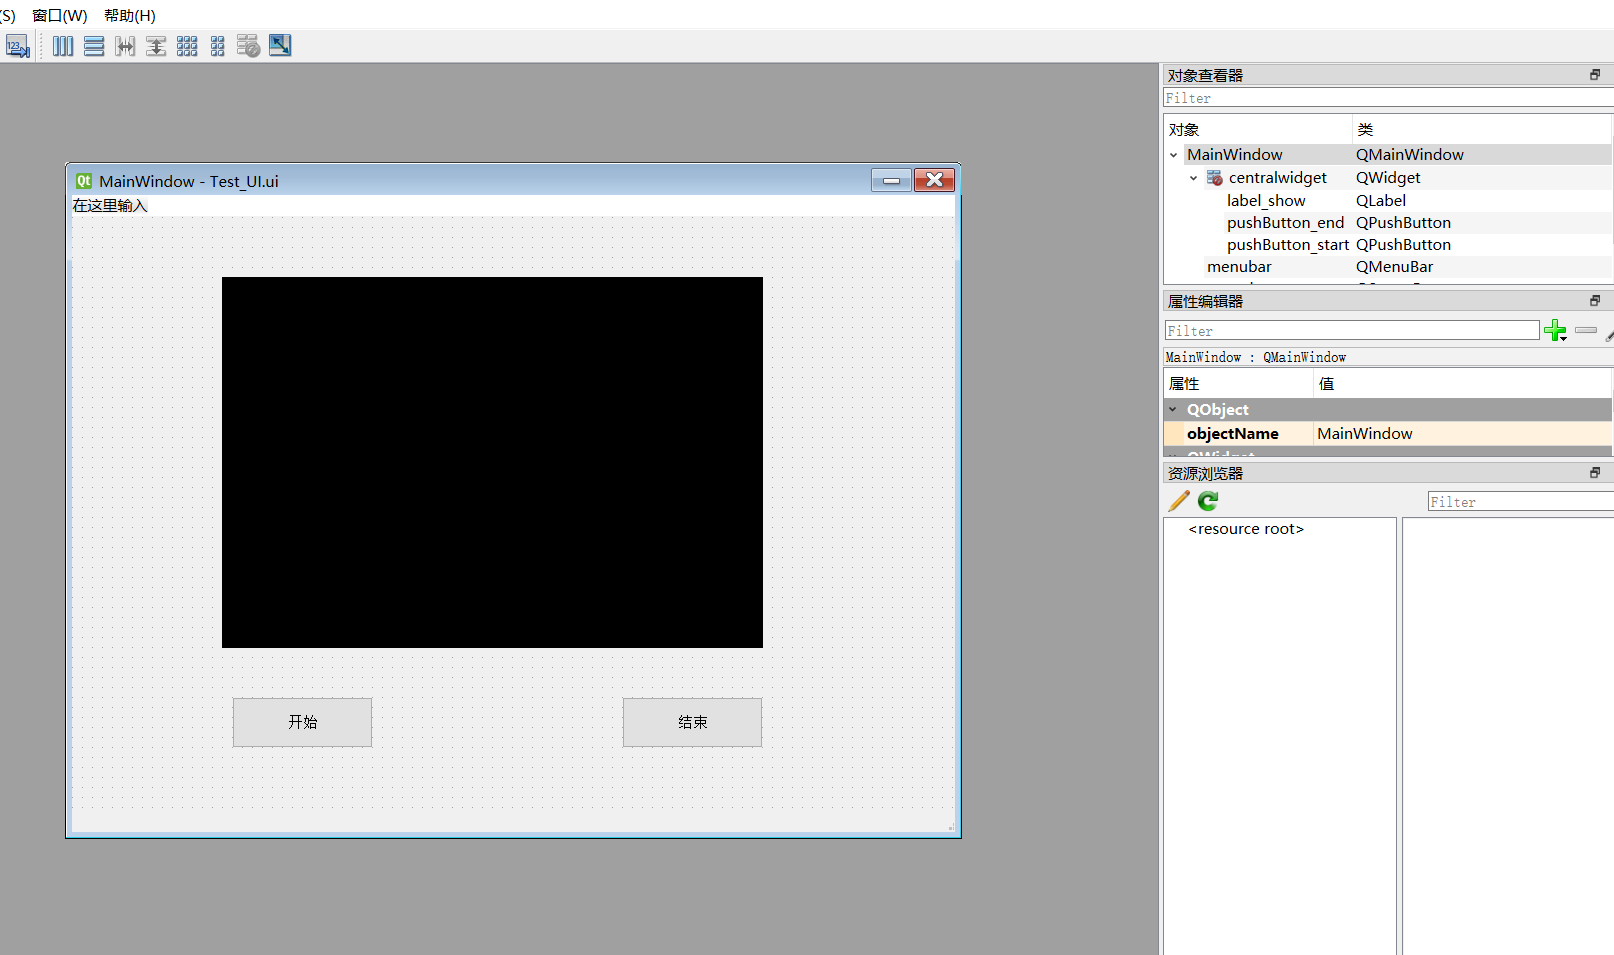Select the black label_show area in form
Screen dimensions: 1614x955
click(x=492, y=462)
